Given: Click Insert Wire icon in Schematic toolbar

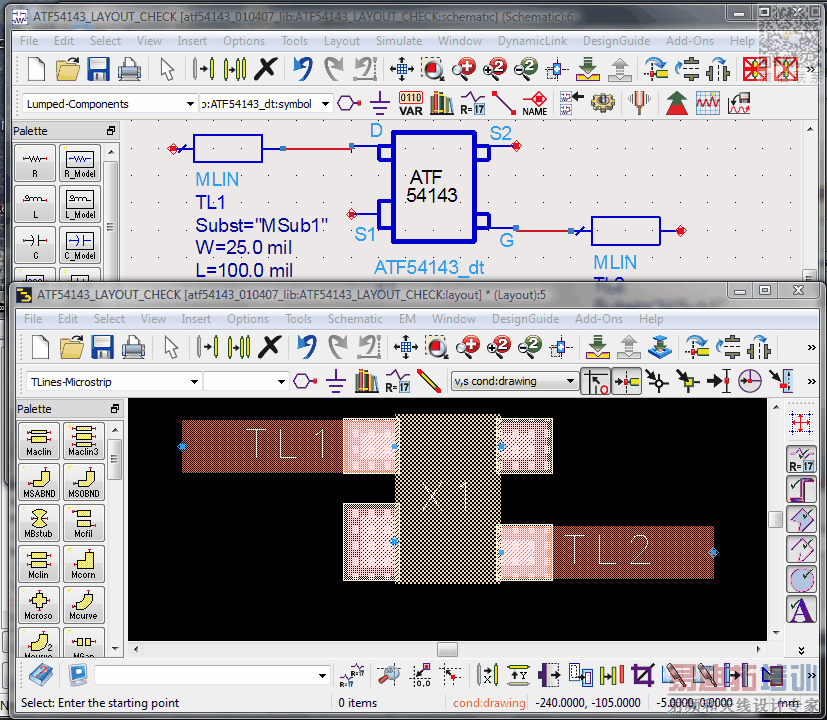Looking at the screenshot, I should (504, 103).
